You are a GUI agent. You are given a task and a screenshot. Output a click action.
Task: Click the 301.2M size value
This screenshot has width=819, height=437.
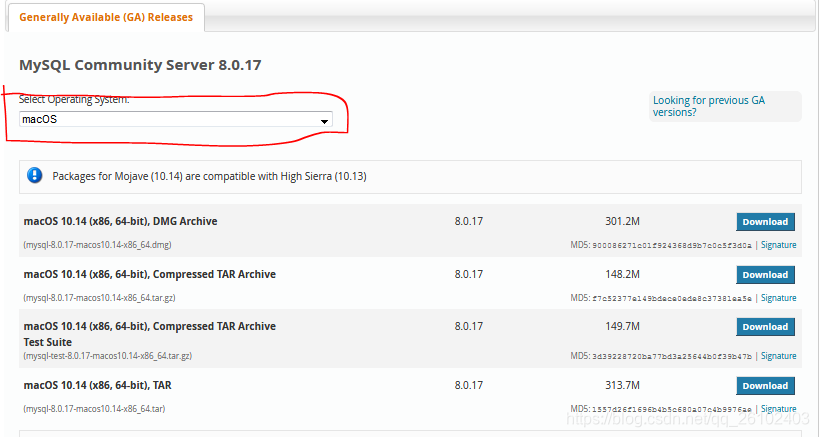click(622, 221)
